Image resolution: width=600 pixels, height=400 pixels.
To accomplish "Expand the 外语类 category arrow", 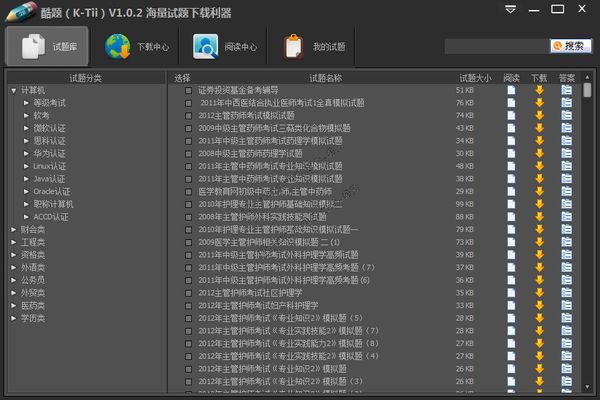I will click(14, 268).
